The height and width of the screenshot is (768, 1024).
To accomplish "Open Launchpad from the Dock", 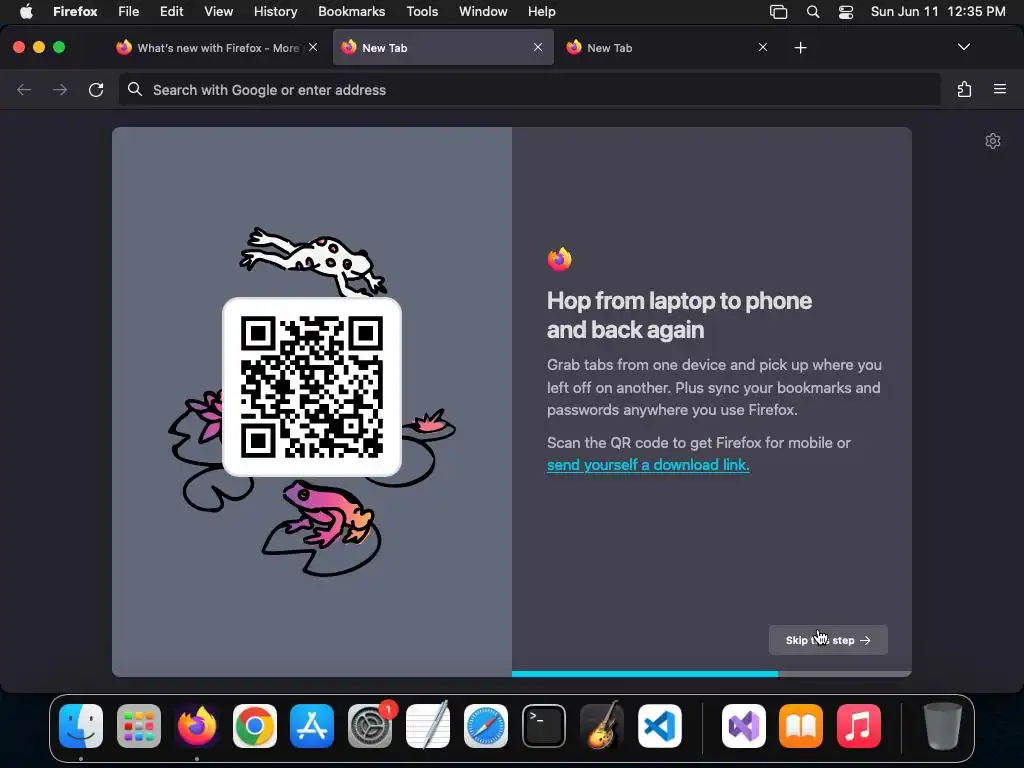I will [x=138, y=726].
